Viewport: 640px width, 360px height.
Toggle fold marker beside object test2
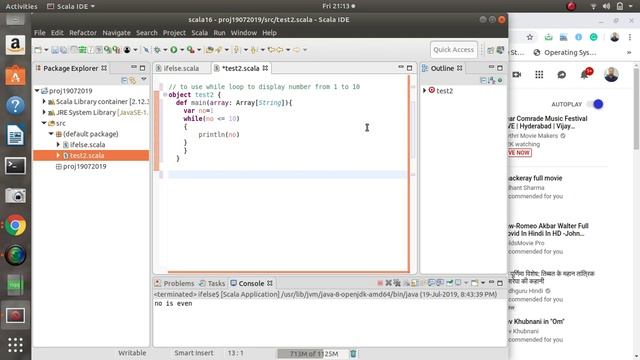(165, 95)
